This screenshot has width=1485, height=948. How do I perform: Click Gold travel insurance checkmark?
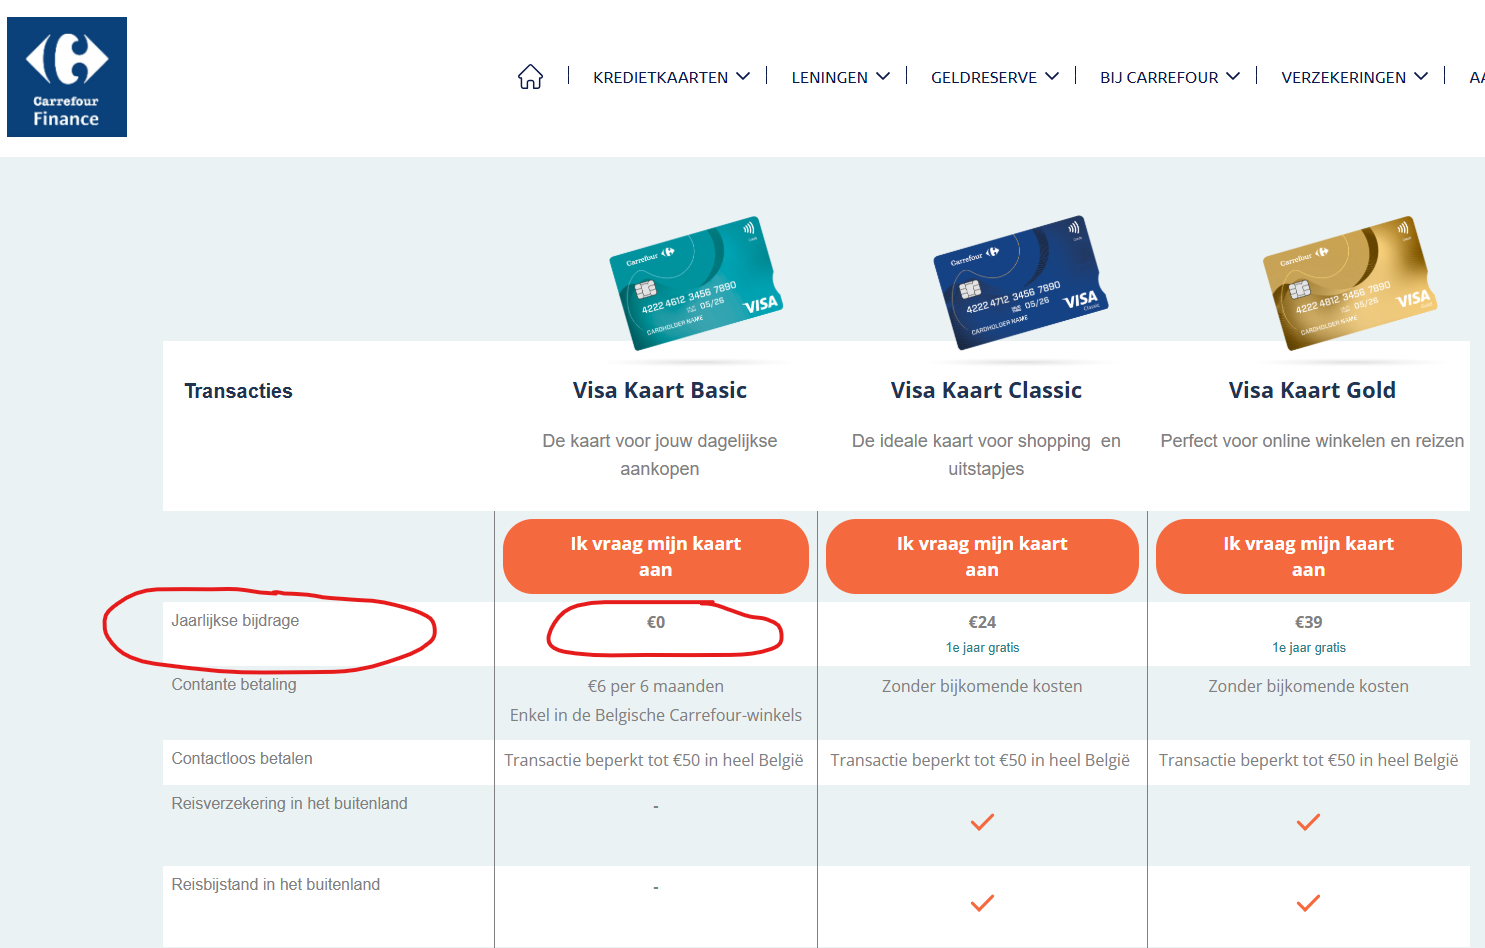coord(1308,822)
